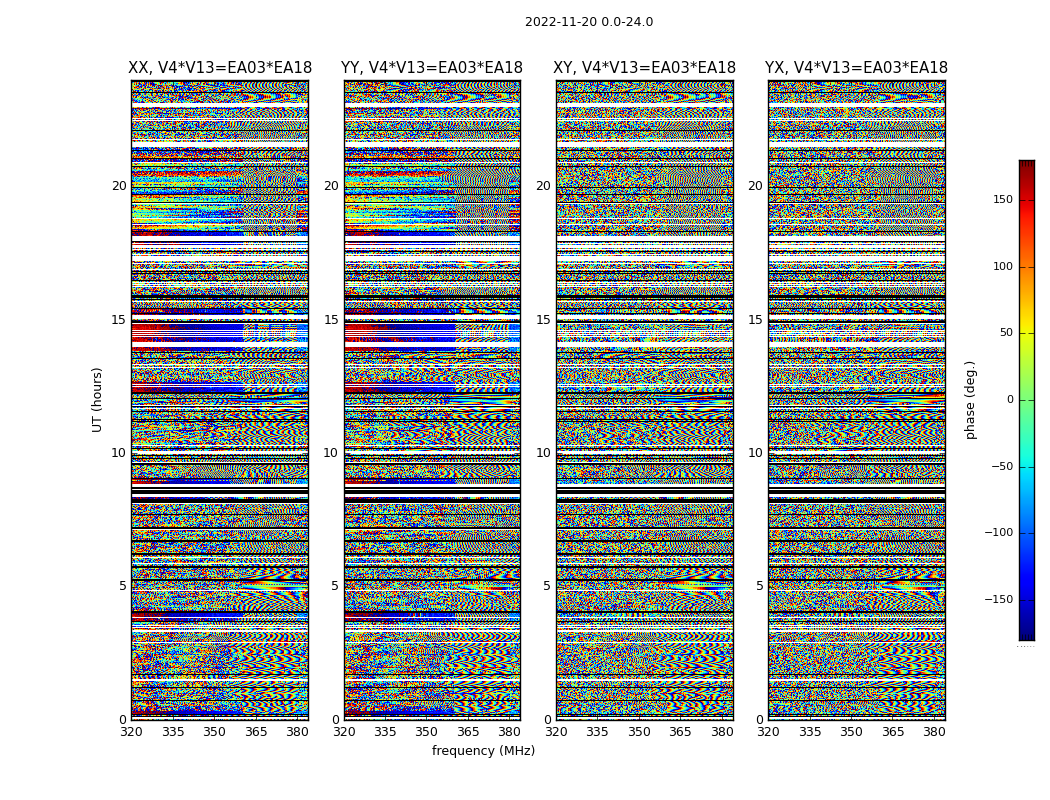Click the 365 tick under the YY plot

pyautogui.click(x=468, y=732)
